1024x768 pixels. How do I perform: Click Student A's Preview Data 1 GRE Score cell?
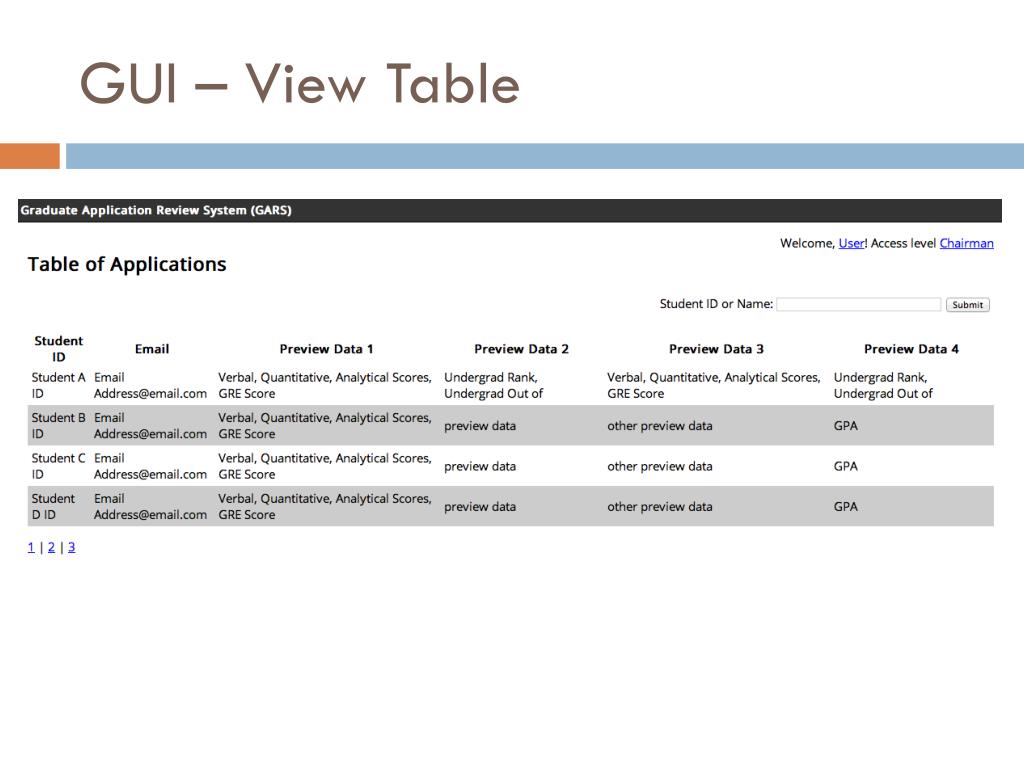pos(325,385)
